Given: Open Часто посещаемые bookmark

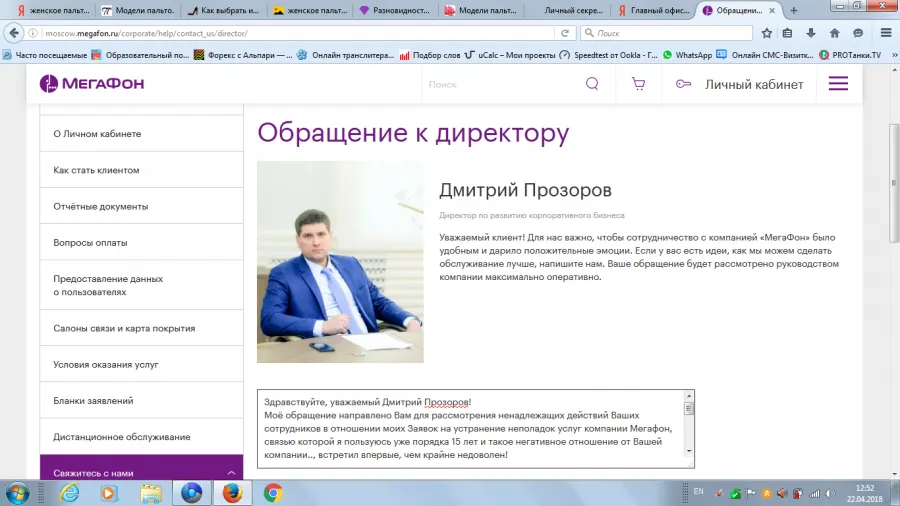Looking at the screenshot, I should tap(45, 55).
